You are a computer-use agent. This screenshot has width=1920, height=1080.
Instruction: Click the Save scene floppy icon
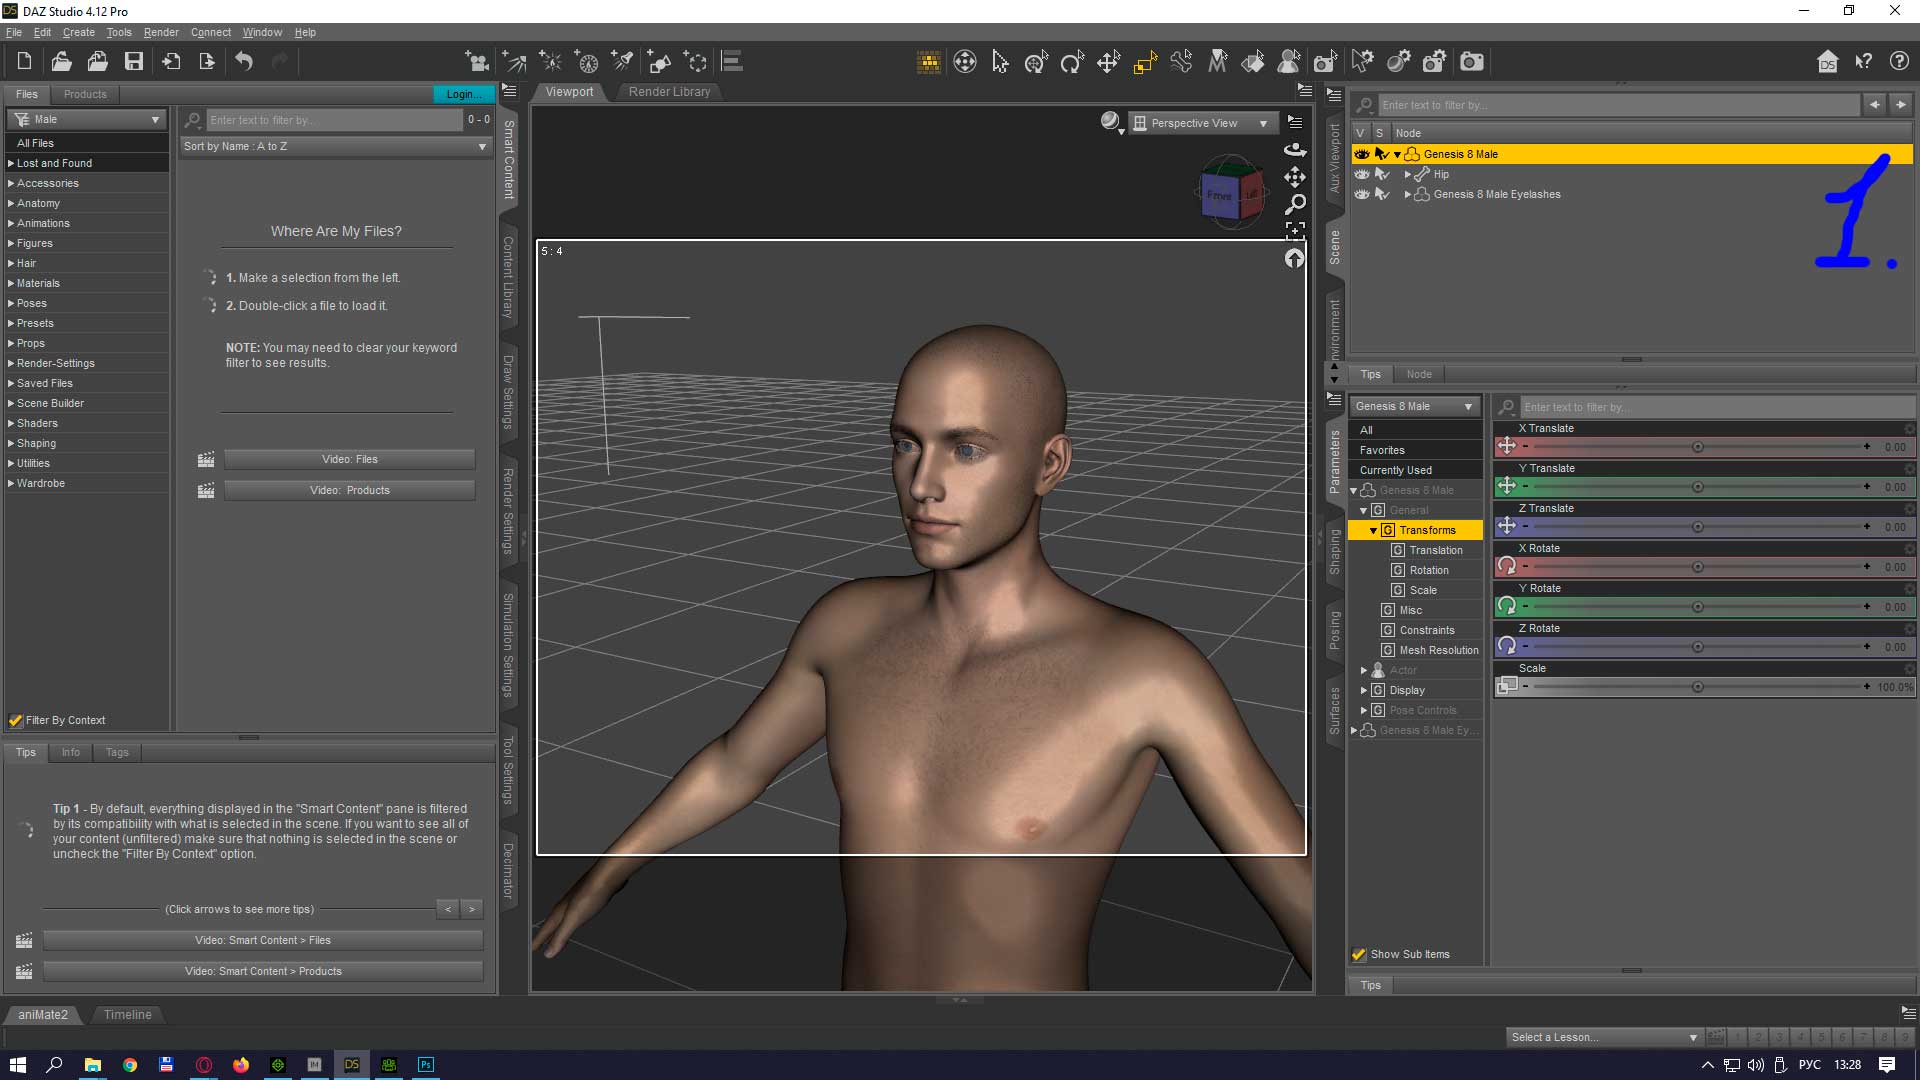click(133, 62)
